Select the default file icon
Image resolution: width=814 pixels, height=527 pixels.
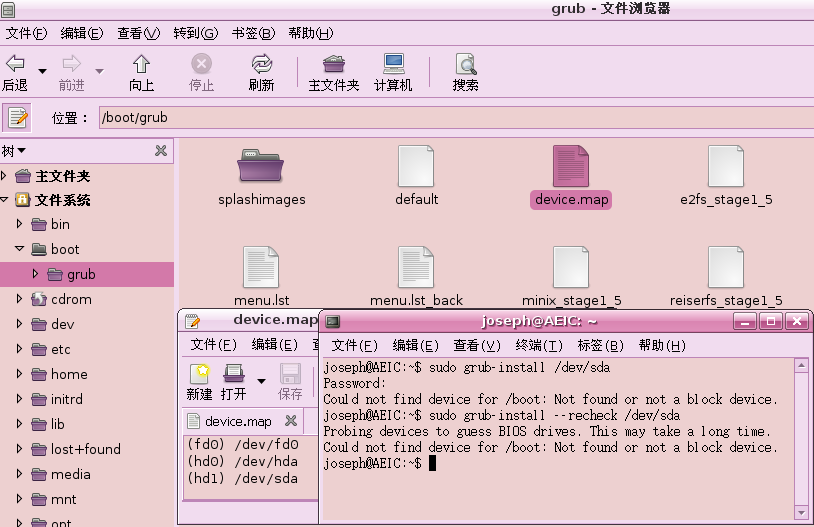[416, 166]
